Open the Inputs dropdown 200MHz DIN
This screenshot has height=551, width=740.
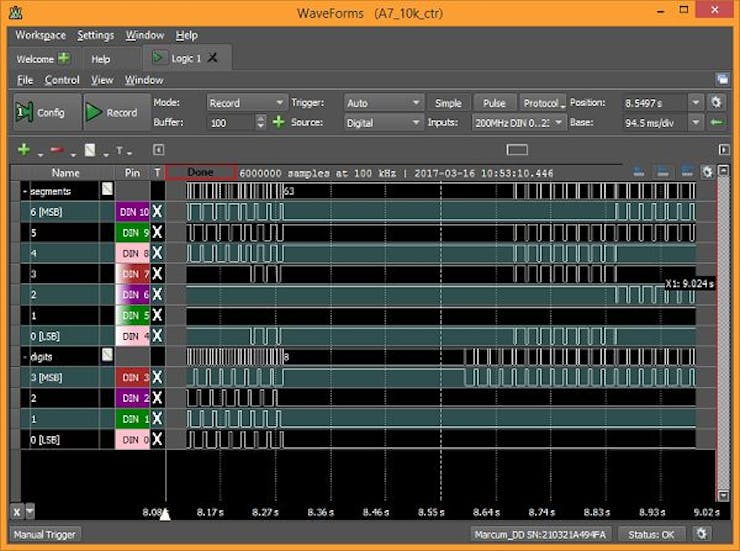pyautogui.click(x=519, y=123)
